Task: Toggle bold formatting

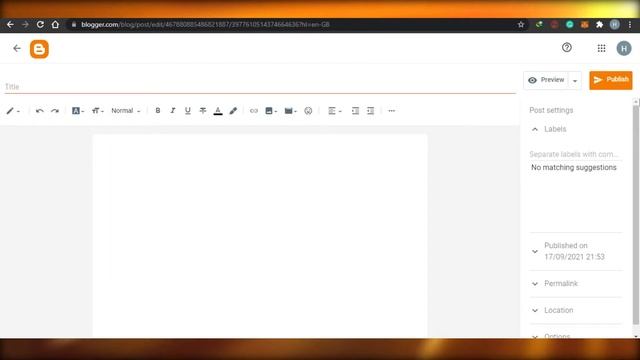Action: pos(158,111)
